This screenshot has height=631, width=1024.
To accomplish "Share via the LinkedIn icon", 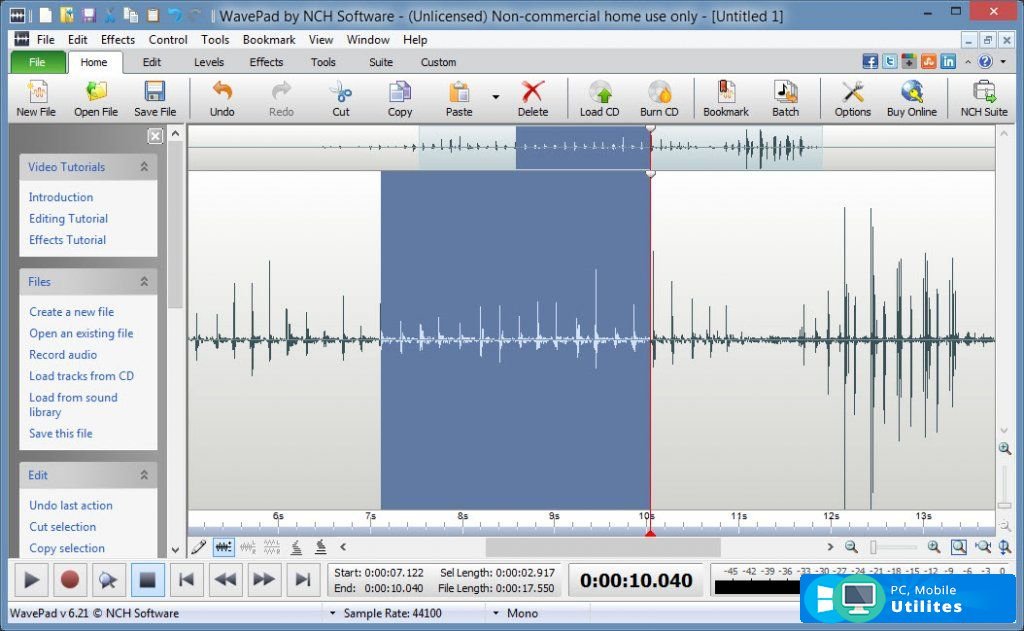I will click(948, 61).
